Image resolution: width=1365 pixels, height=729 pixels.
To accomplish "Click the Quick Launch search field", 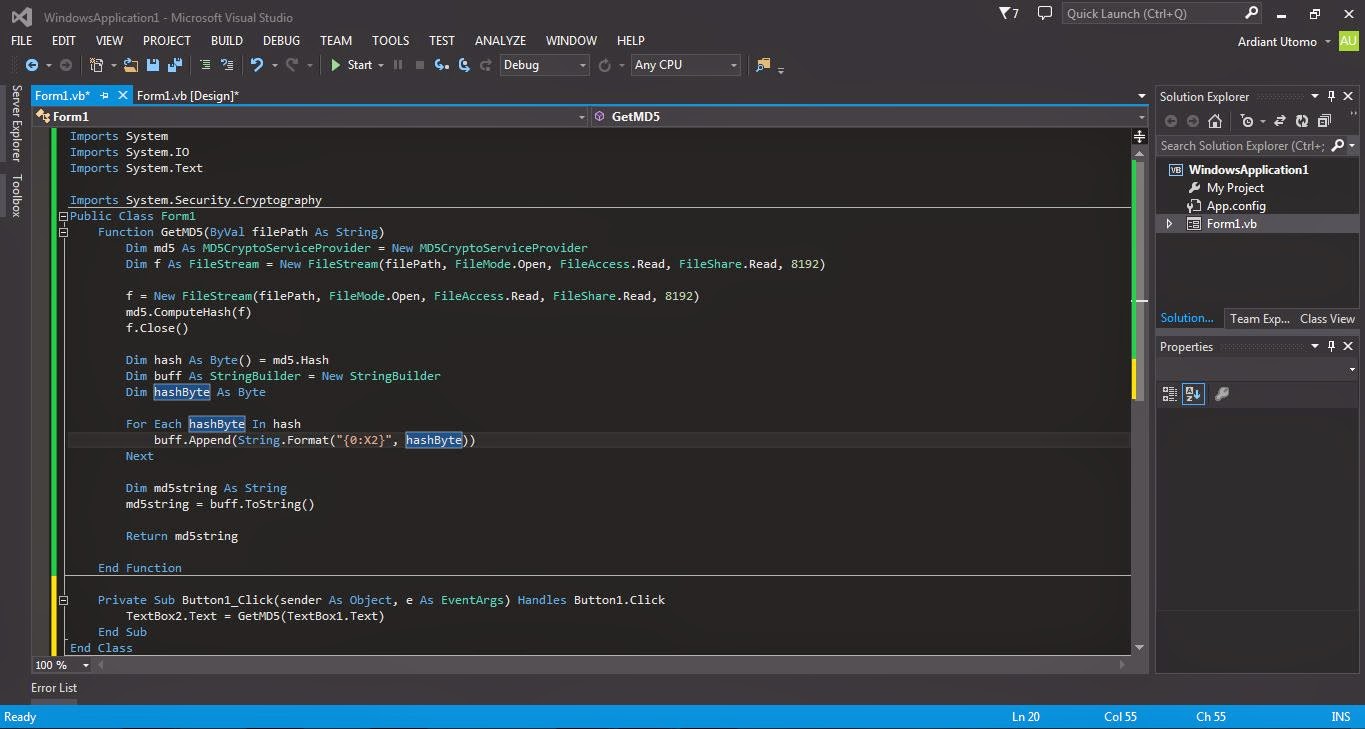I will tap(1151, 14).
